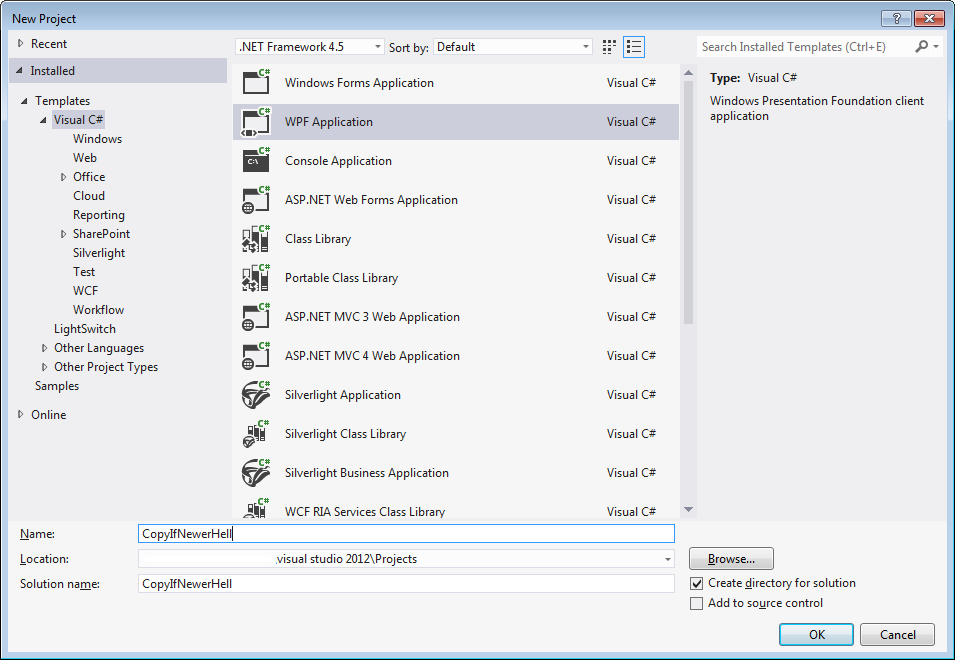
Task: Open the Sort by dropdown
Action: (x=513, y=47)
